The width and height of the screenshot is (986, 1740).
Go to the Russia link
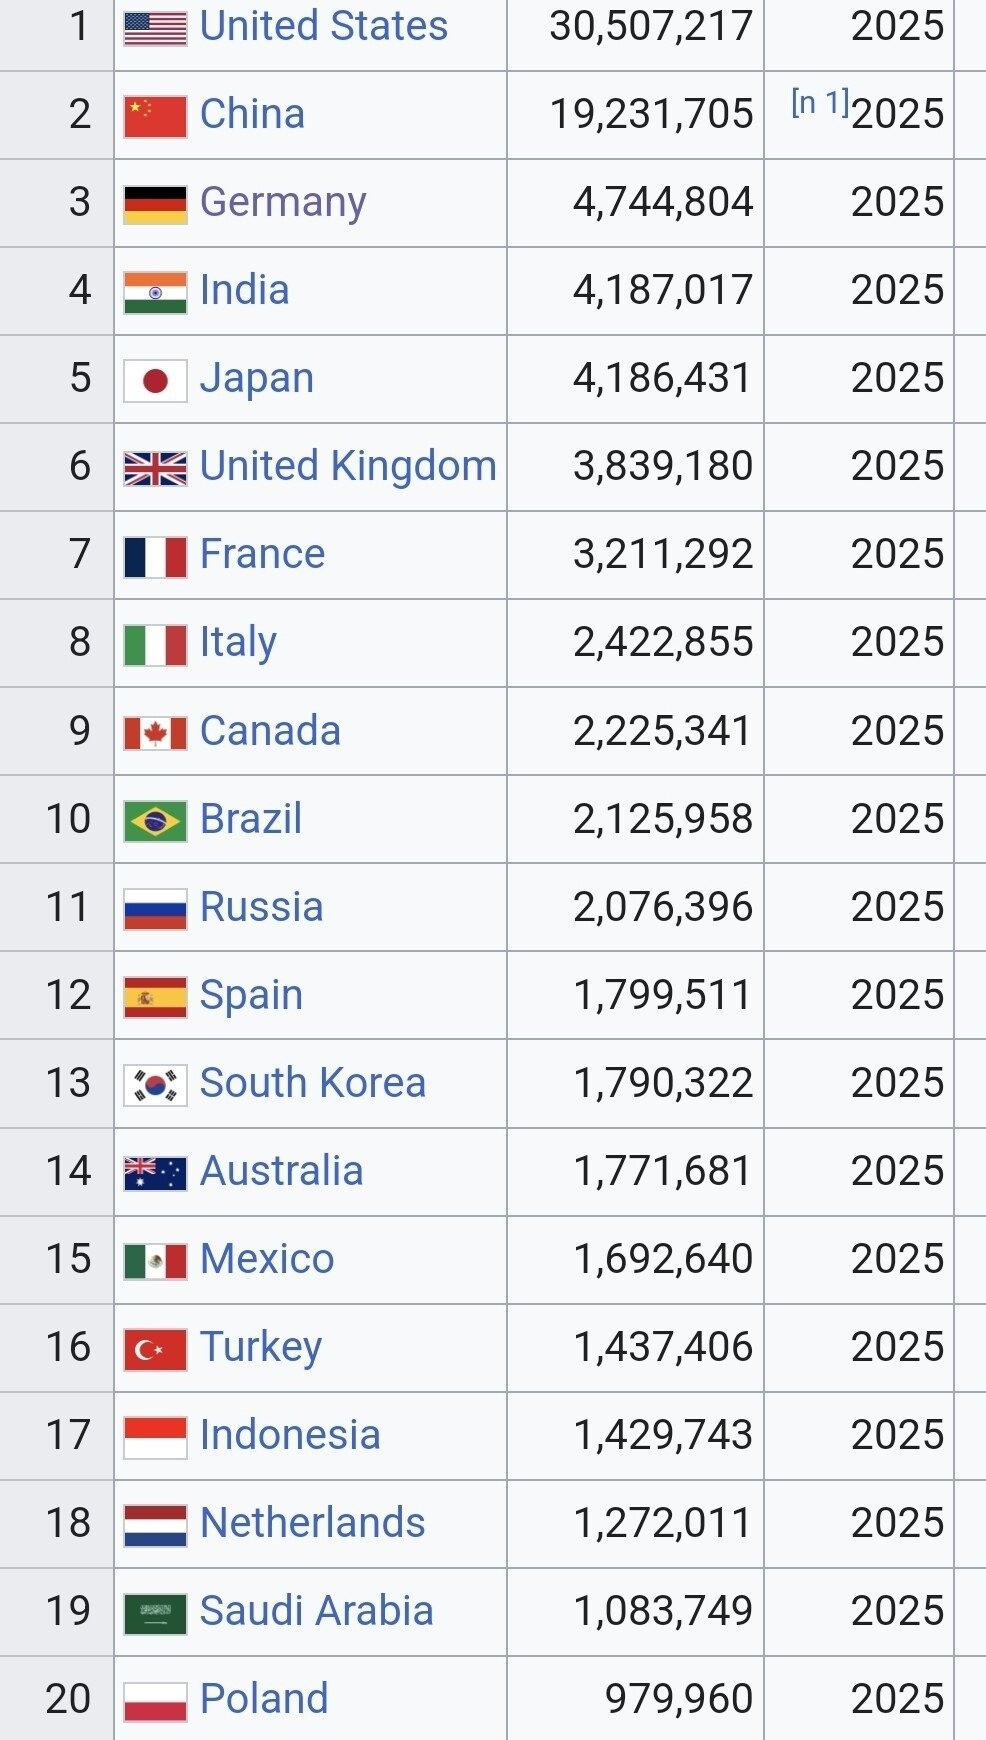point(261,907)
